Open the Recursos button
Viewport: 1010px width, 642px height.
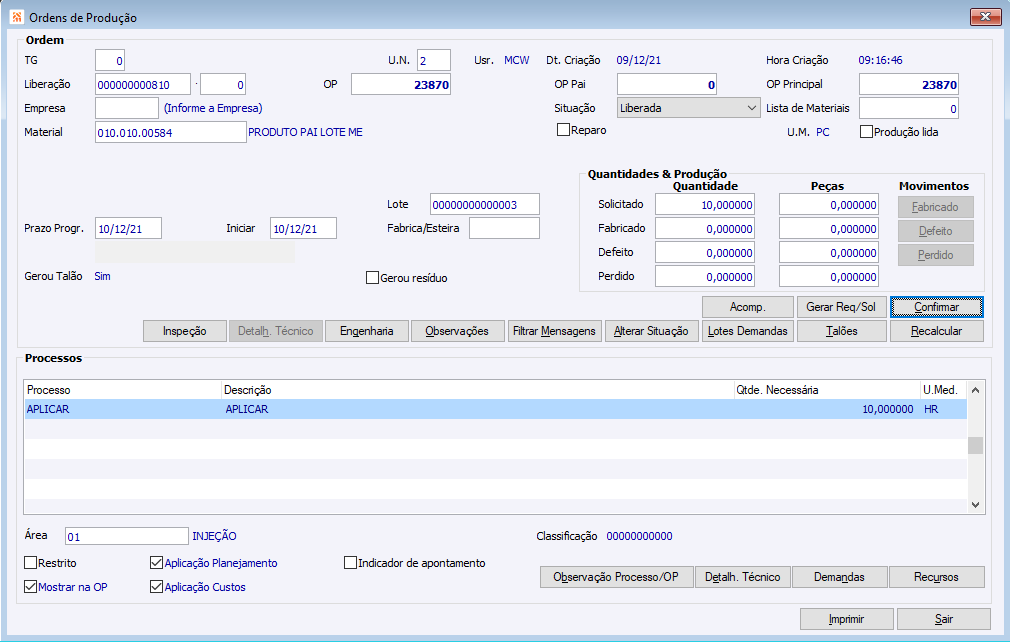(937, 577)
